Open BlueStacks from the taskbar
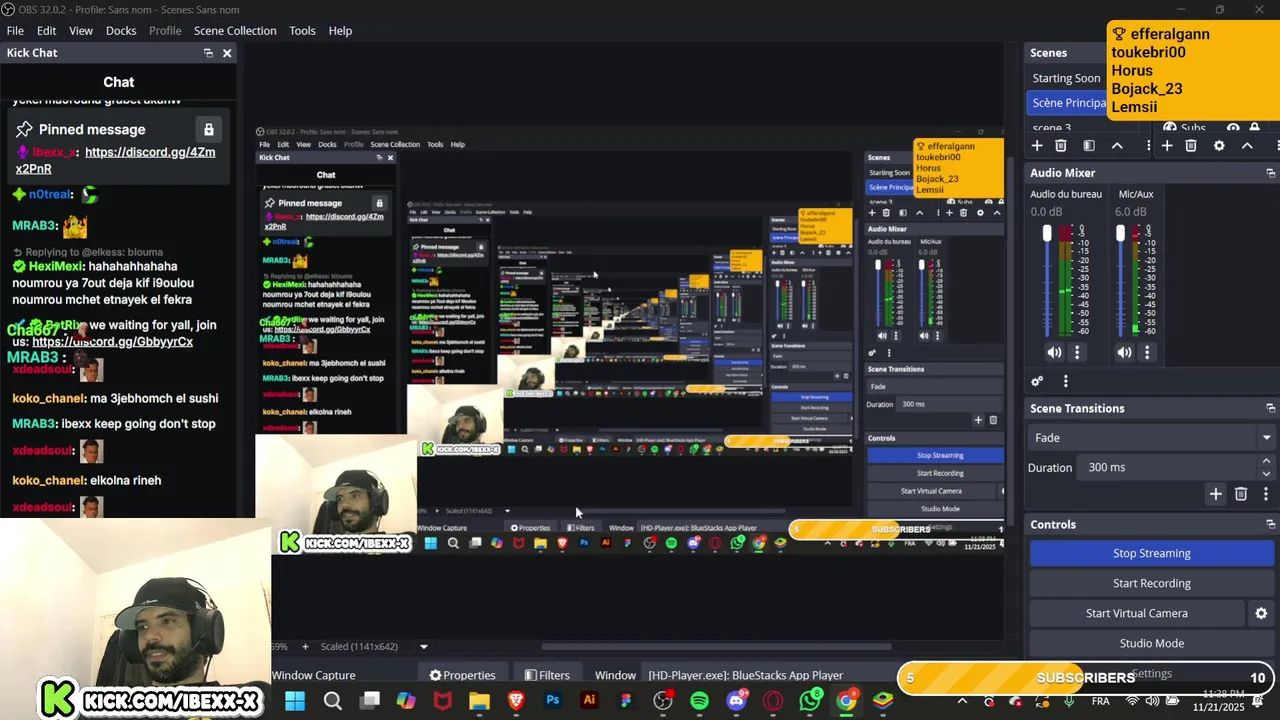This screenshot has height=720, width=1280. (x=883, y=700)
